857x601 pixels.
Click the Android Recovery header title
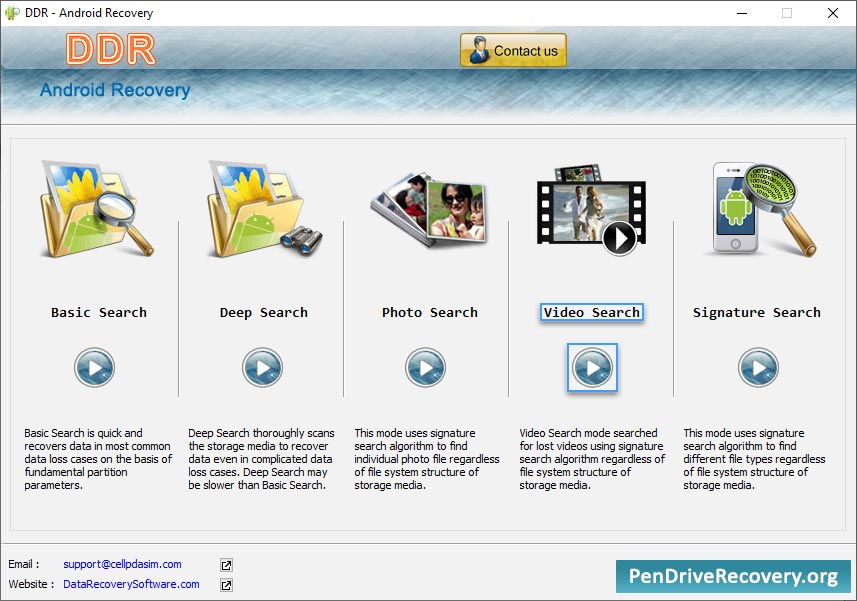pos(115,90)
